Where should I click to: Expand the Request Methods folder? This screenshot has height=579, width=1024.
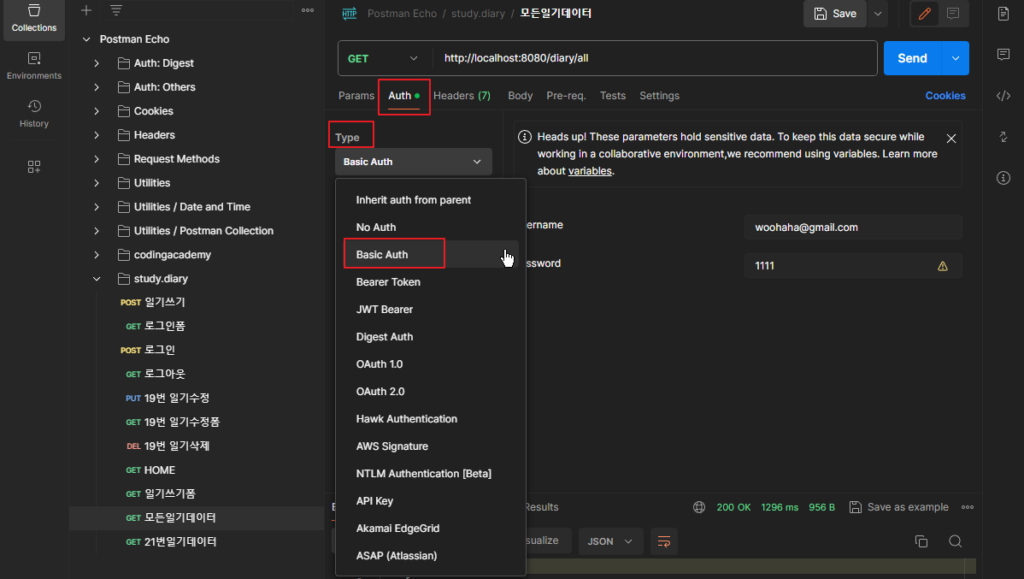[x=97, y=159]
